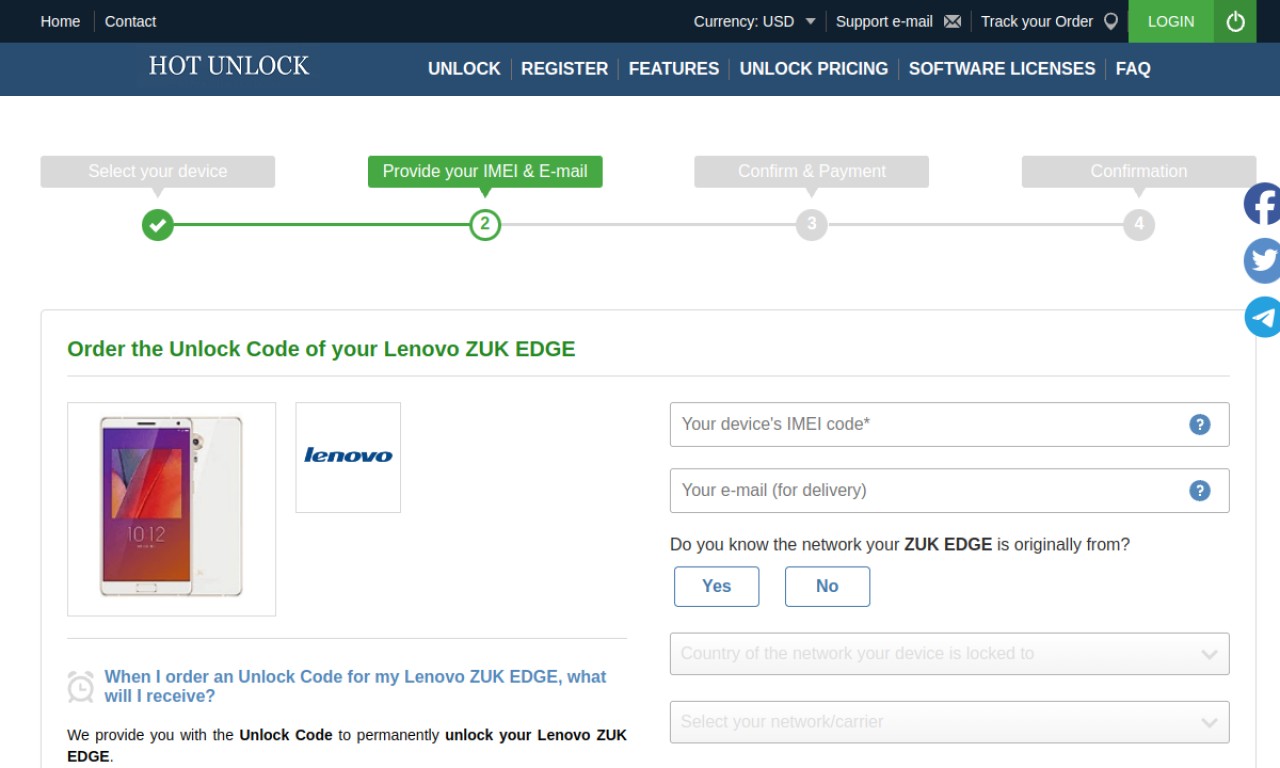This screenshot has width=1280, height=768.
Task: Expand the Select your network/carrier dropdown
Action: [x=949, y=722]
